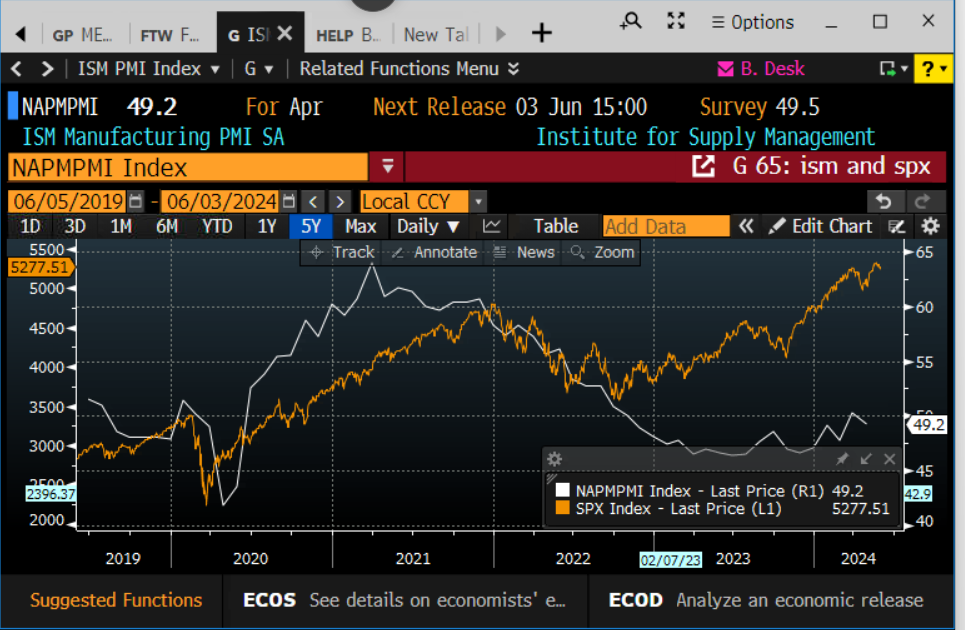Screen dimensions: 965x630
Task: Click the line chart type icon
Action: [491, 227]
